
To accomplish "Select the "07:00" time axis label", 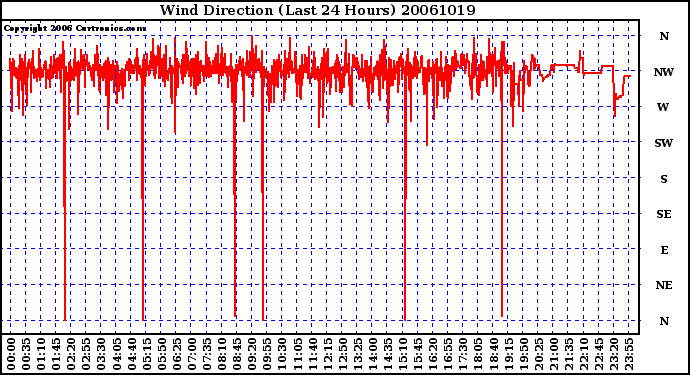I will [192, 354].
